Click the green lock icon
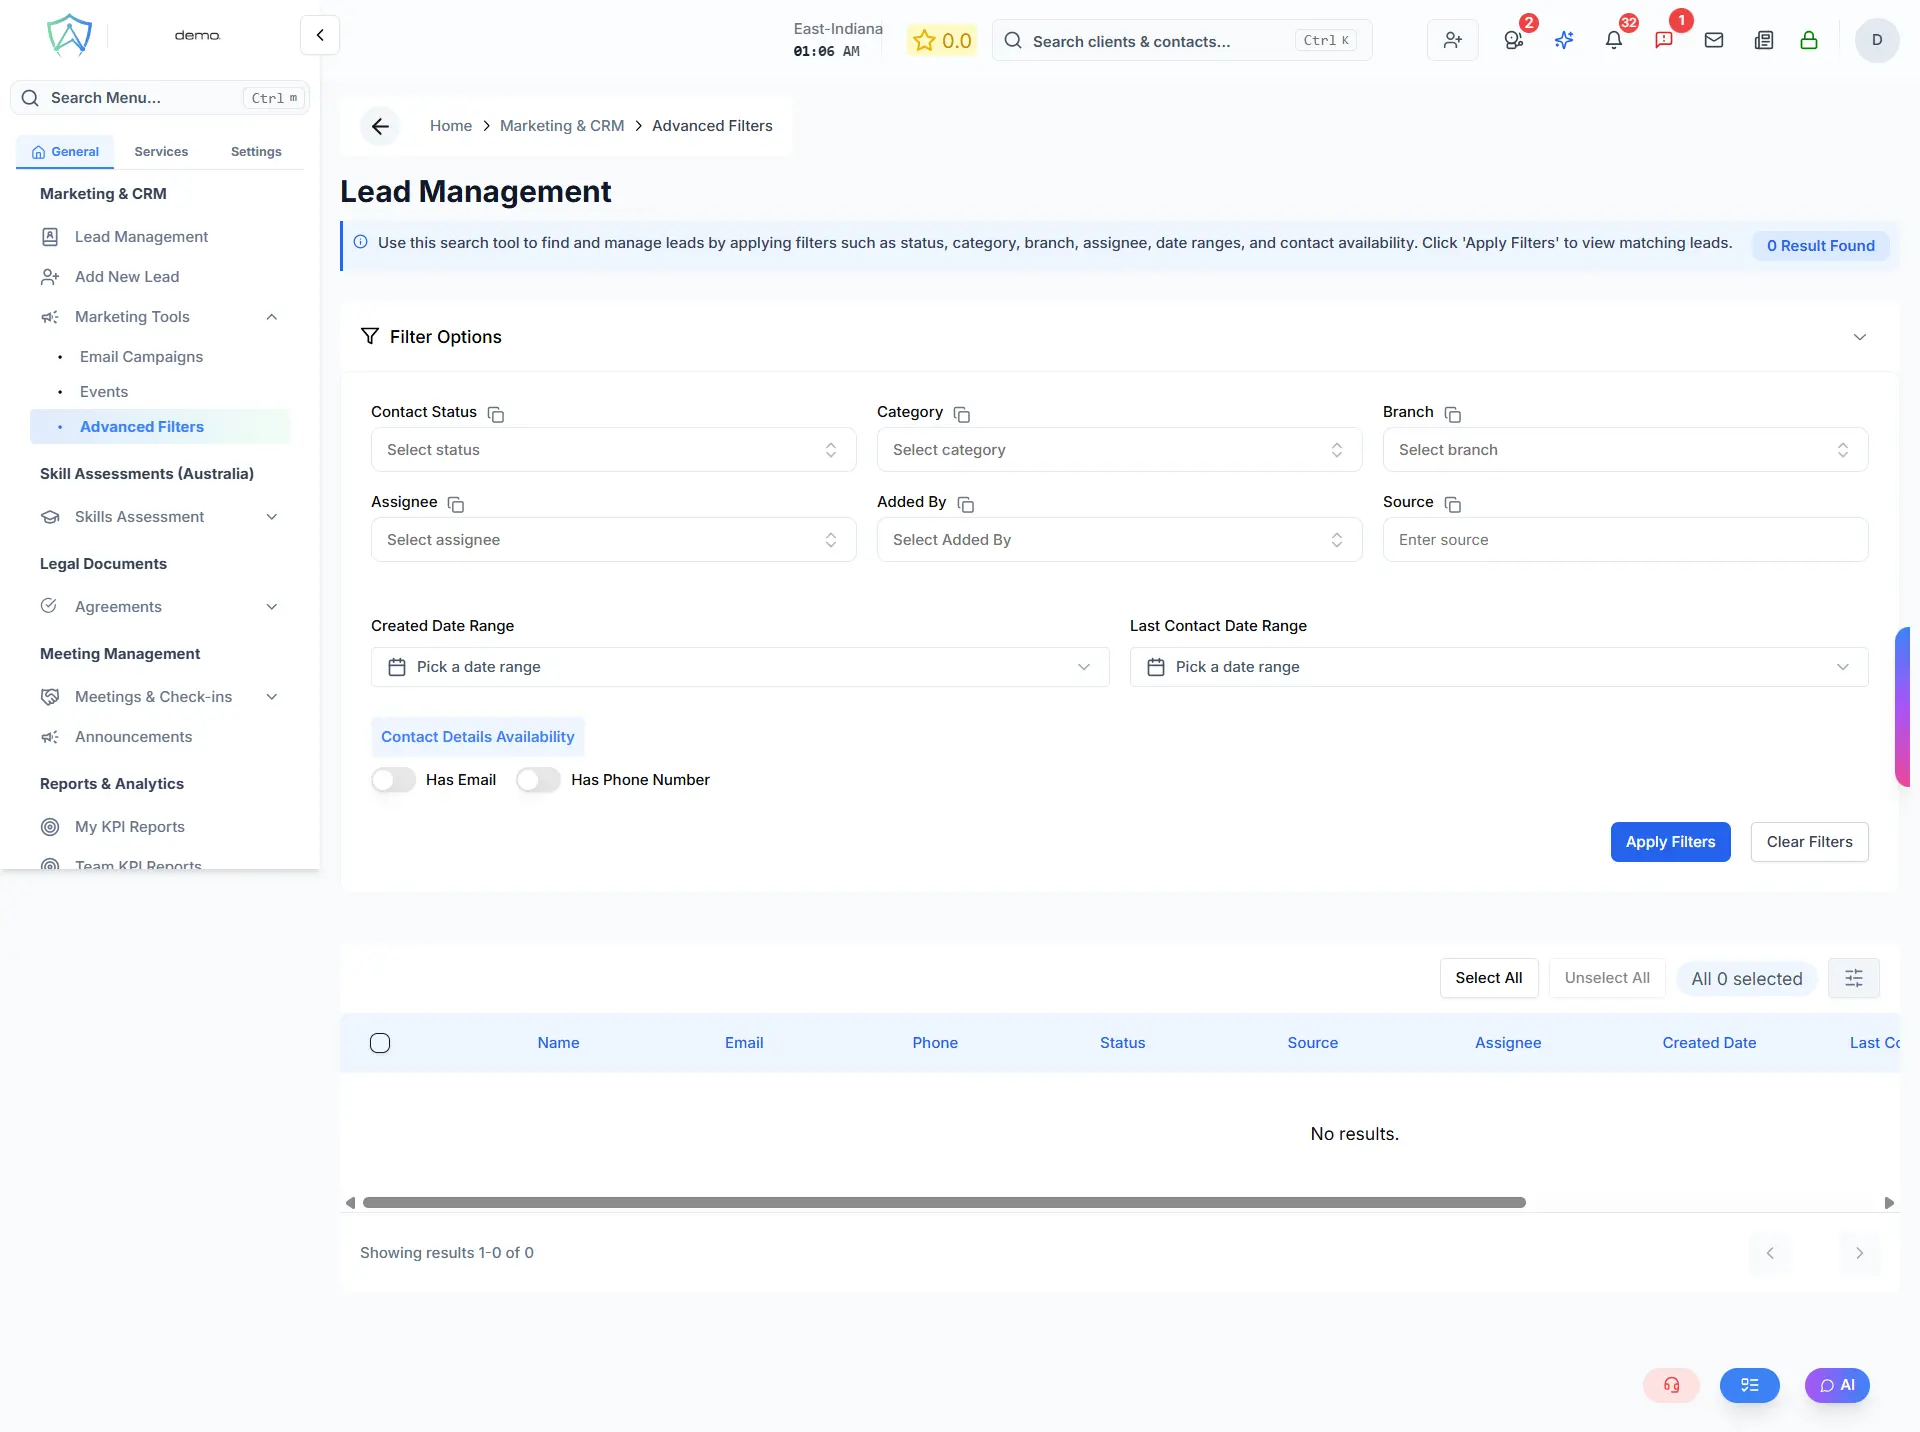 1808,40
